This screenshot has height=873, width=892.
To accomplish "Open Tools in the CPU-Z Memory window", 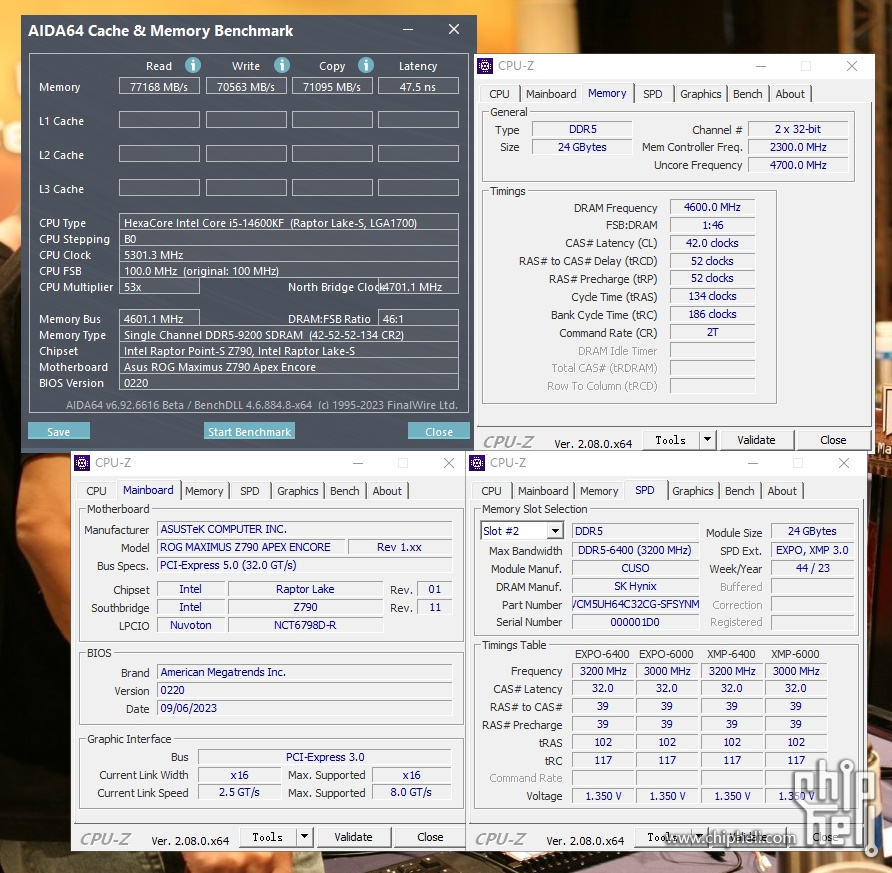I will (x=671, y=440).
